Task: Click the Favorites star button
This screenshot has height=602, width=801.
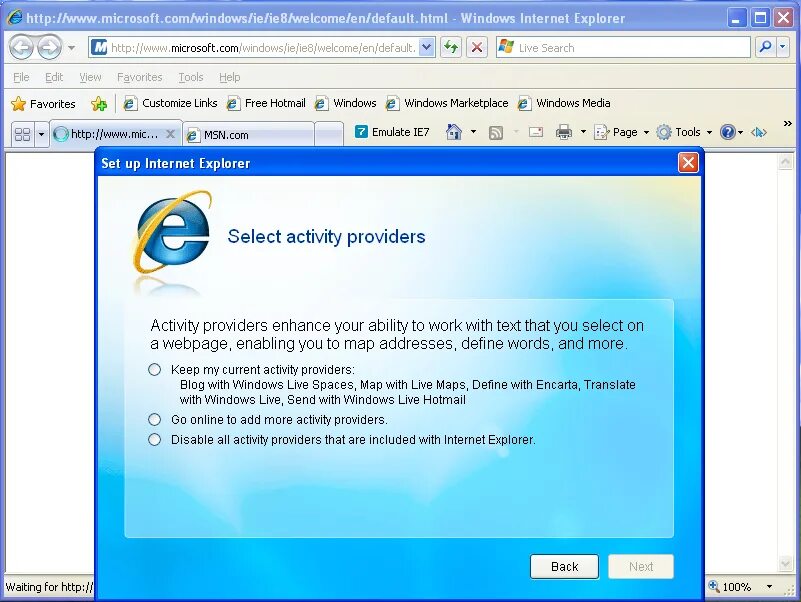Action: [x=43, y=104]
